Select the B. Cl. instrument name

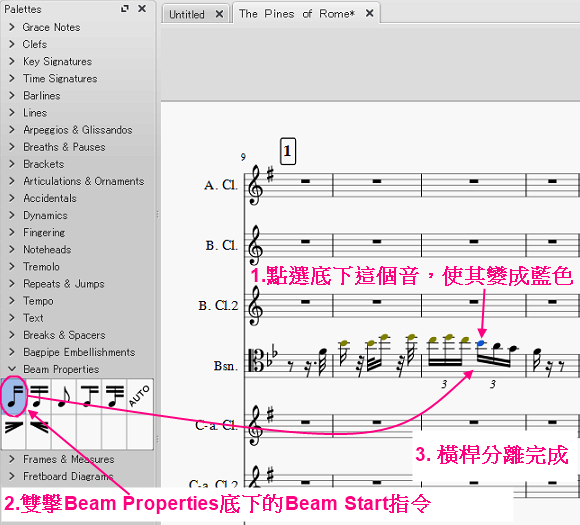[x=221, y=245]
